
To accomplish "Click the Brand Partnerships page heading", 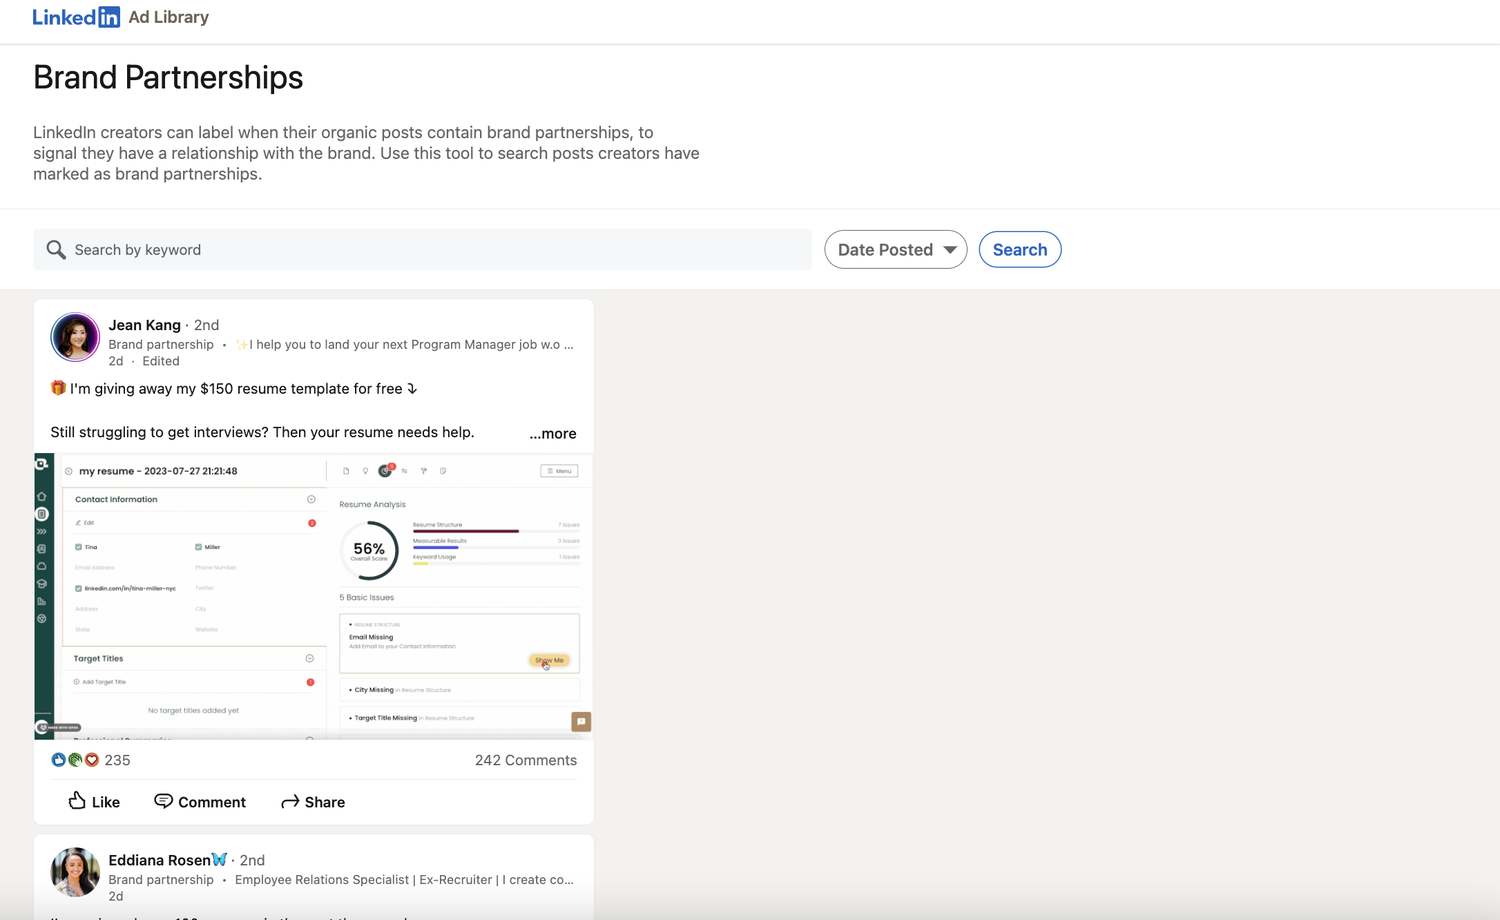I will click(168, 77).
